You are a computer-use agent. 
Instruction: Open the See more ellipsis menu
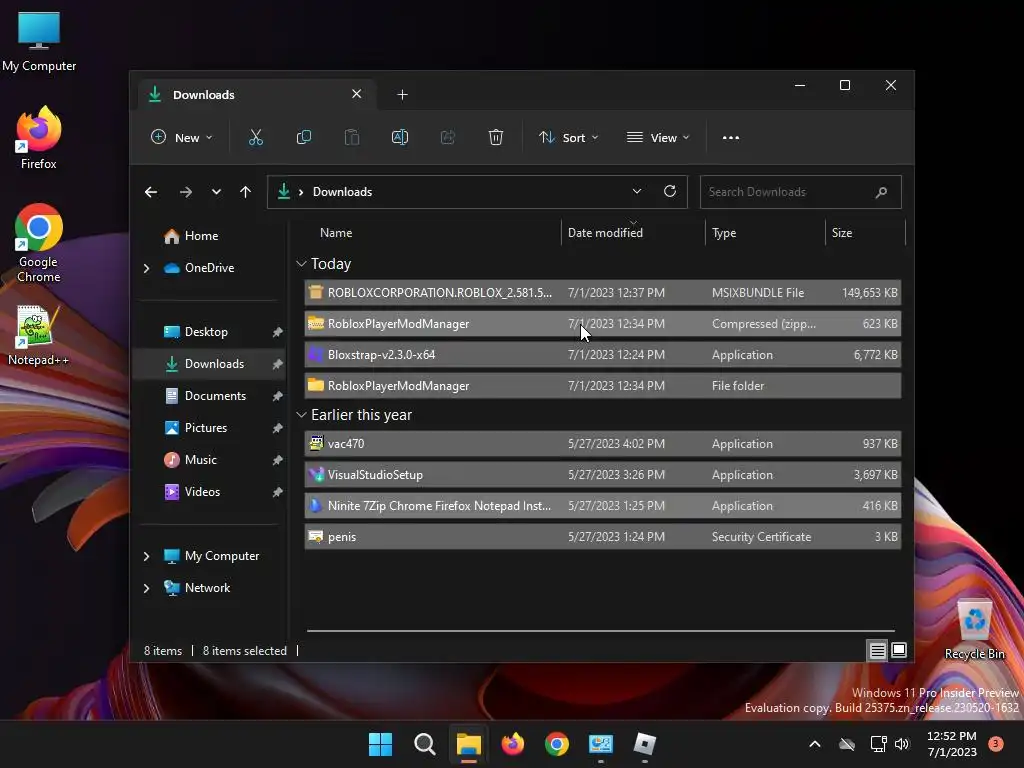(x=731, y=138)
